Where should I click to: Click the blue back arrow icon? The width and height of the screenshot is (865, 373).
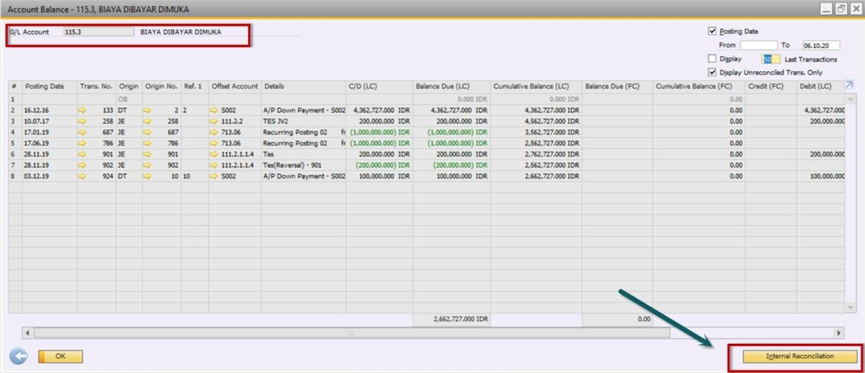pos(19,356)
